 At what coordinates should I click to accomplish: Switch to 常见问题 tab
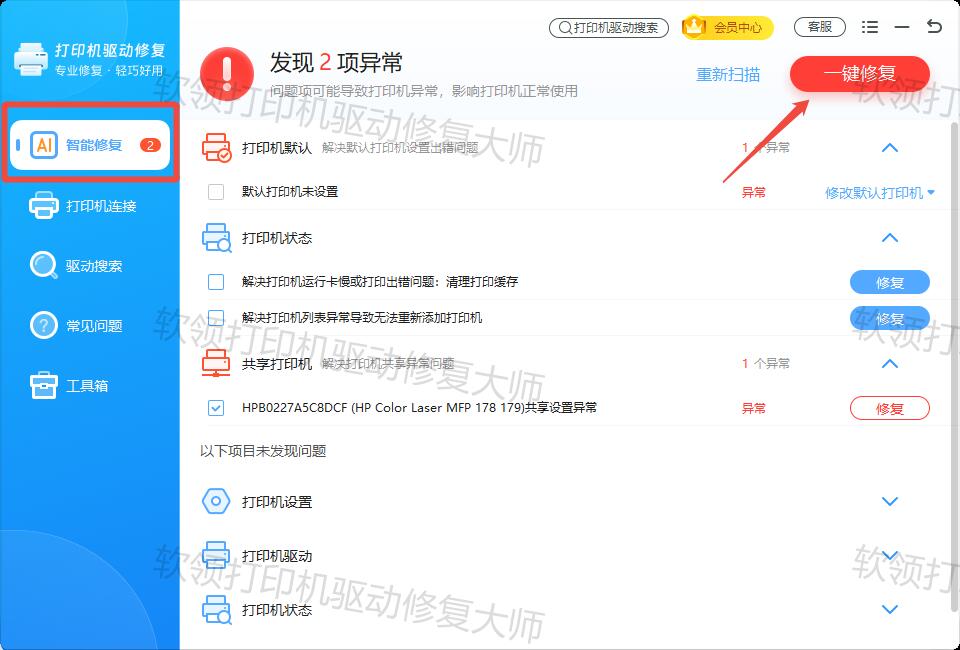tap(90, 325)
